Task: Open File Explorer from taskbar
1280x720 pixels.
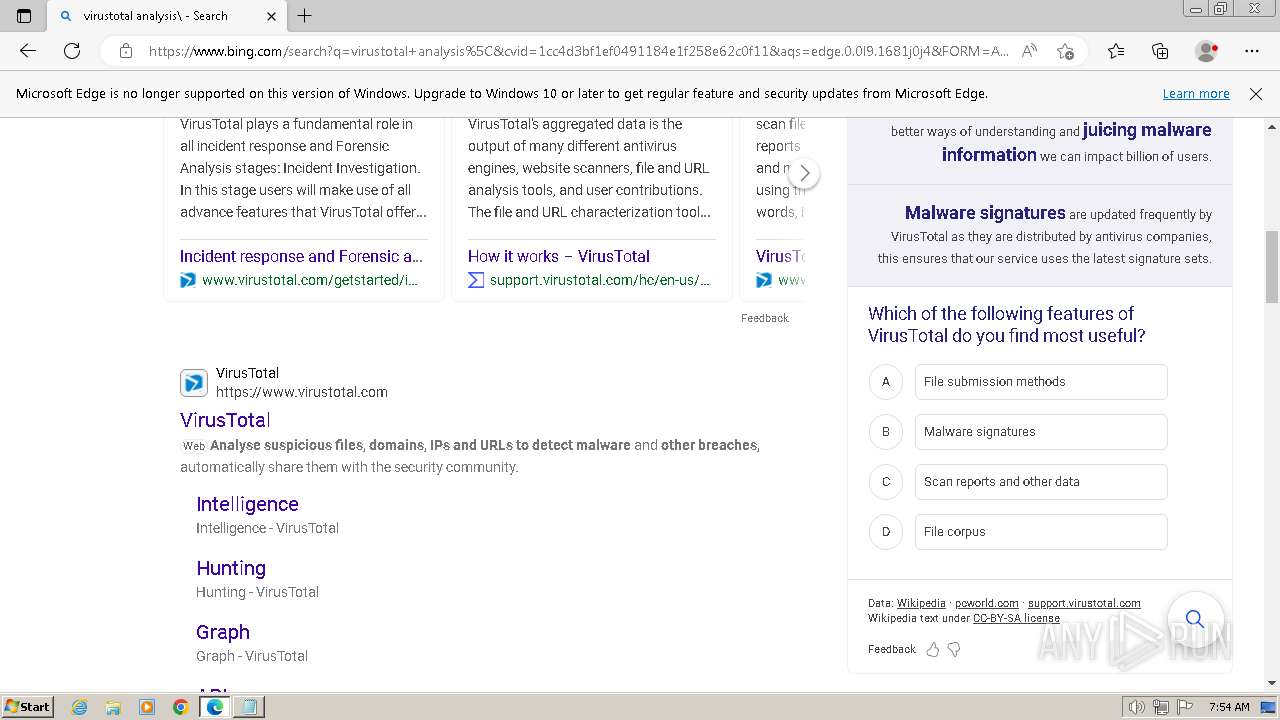Action: pos(113,707)
